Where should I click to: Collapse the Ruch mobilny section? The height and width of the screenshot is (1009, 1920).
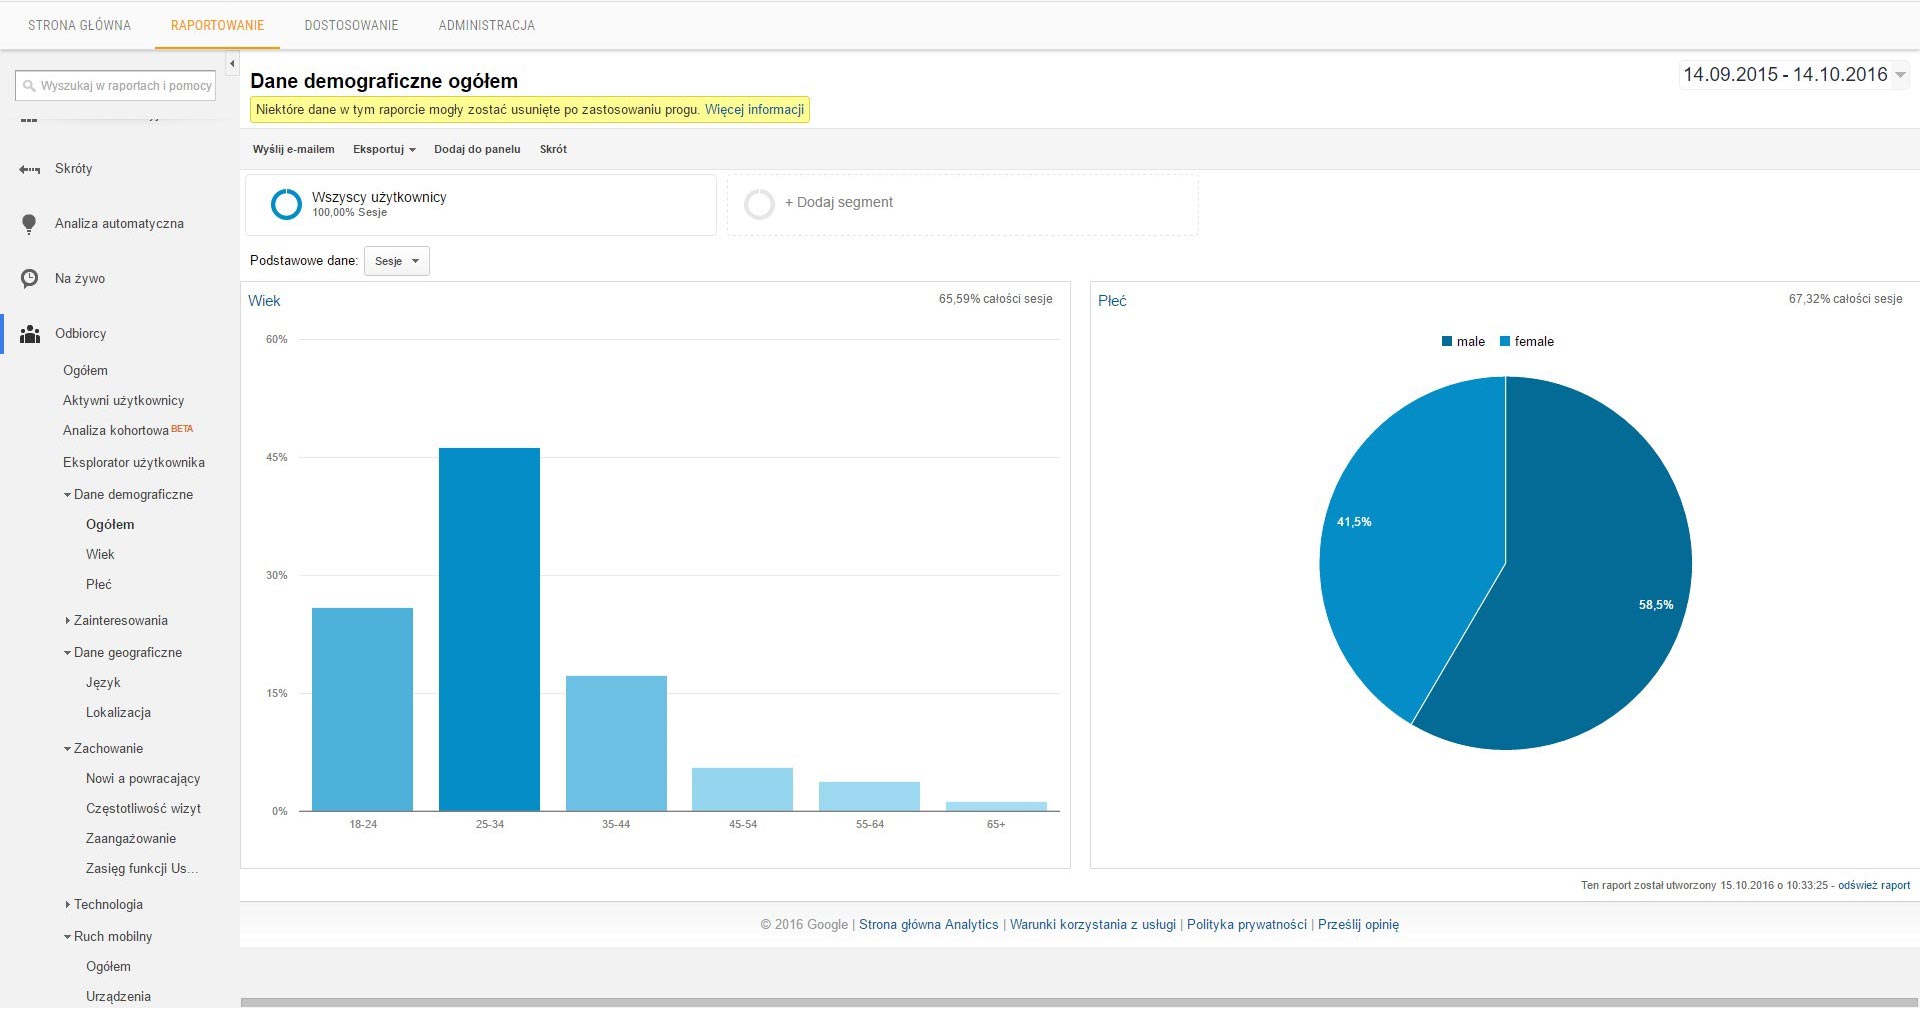[x=67, y=937]
